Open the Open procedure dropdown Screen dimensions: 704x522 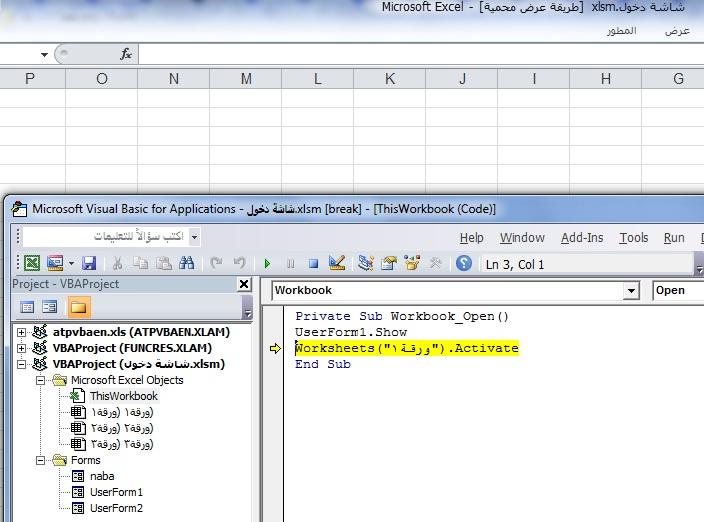[x=678, y=290]
